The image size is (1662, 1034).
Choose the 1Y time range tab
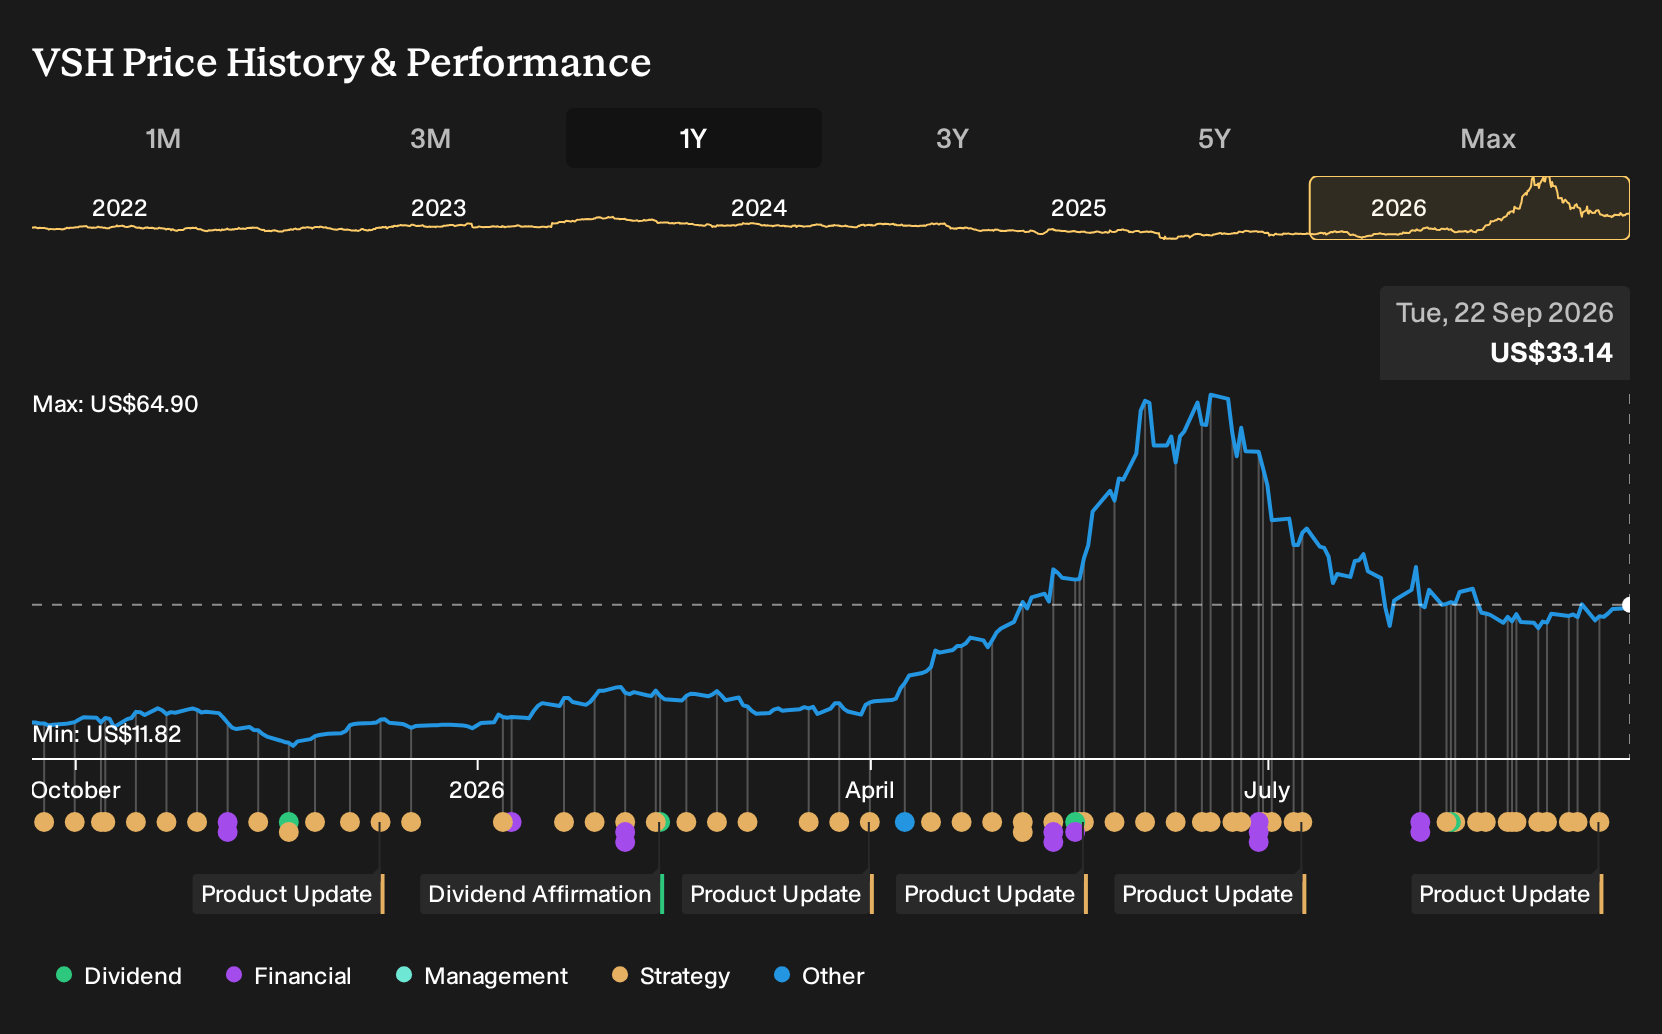point(693,138)
